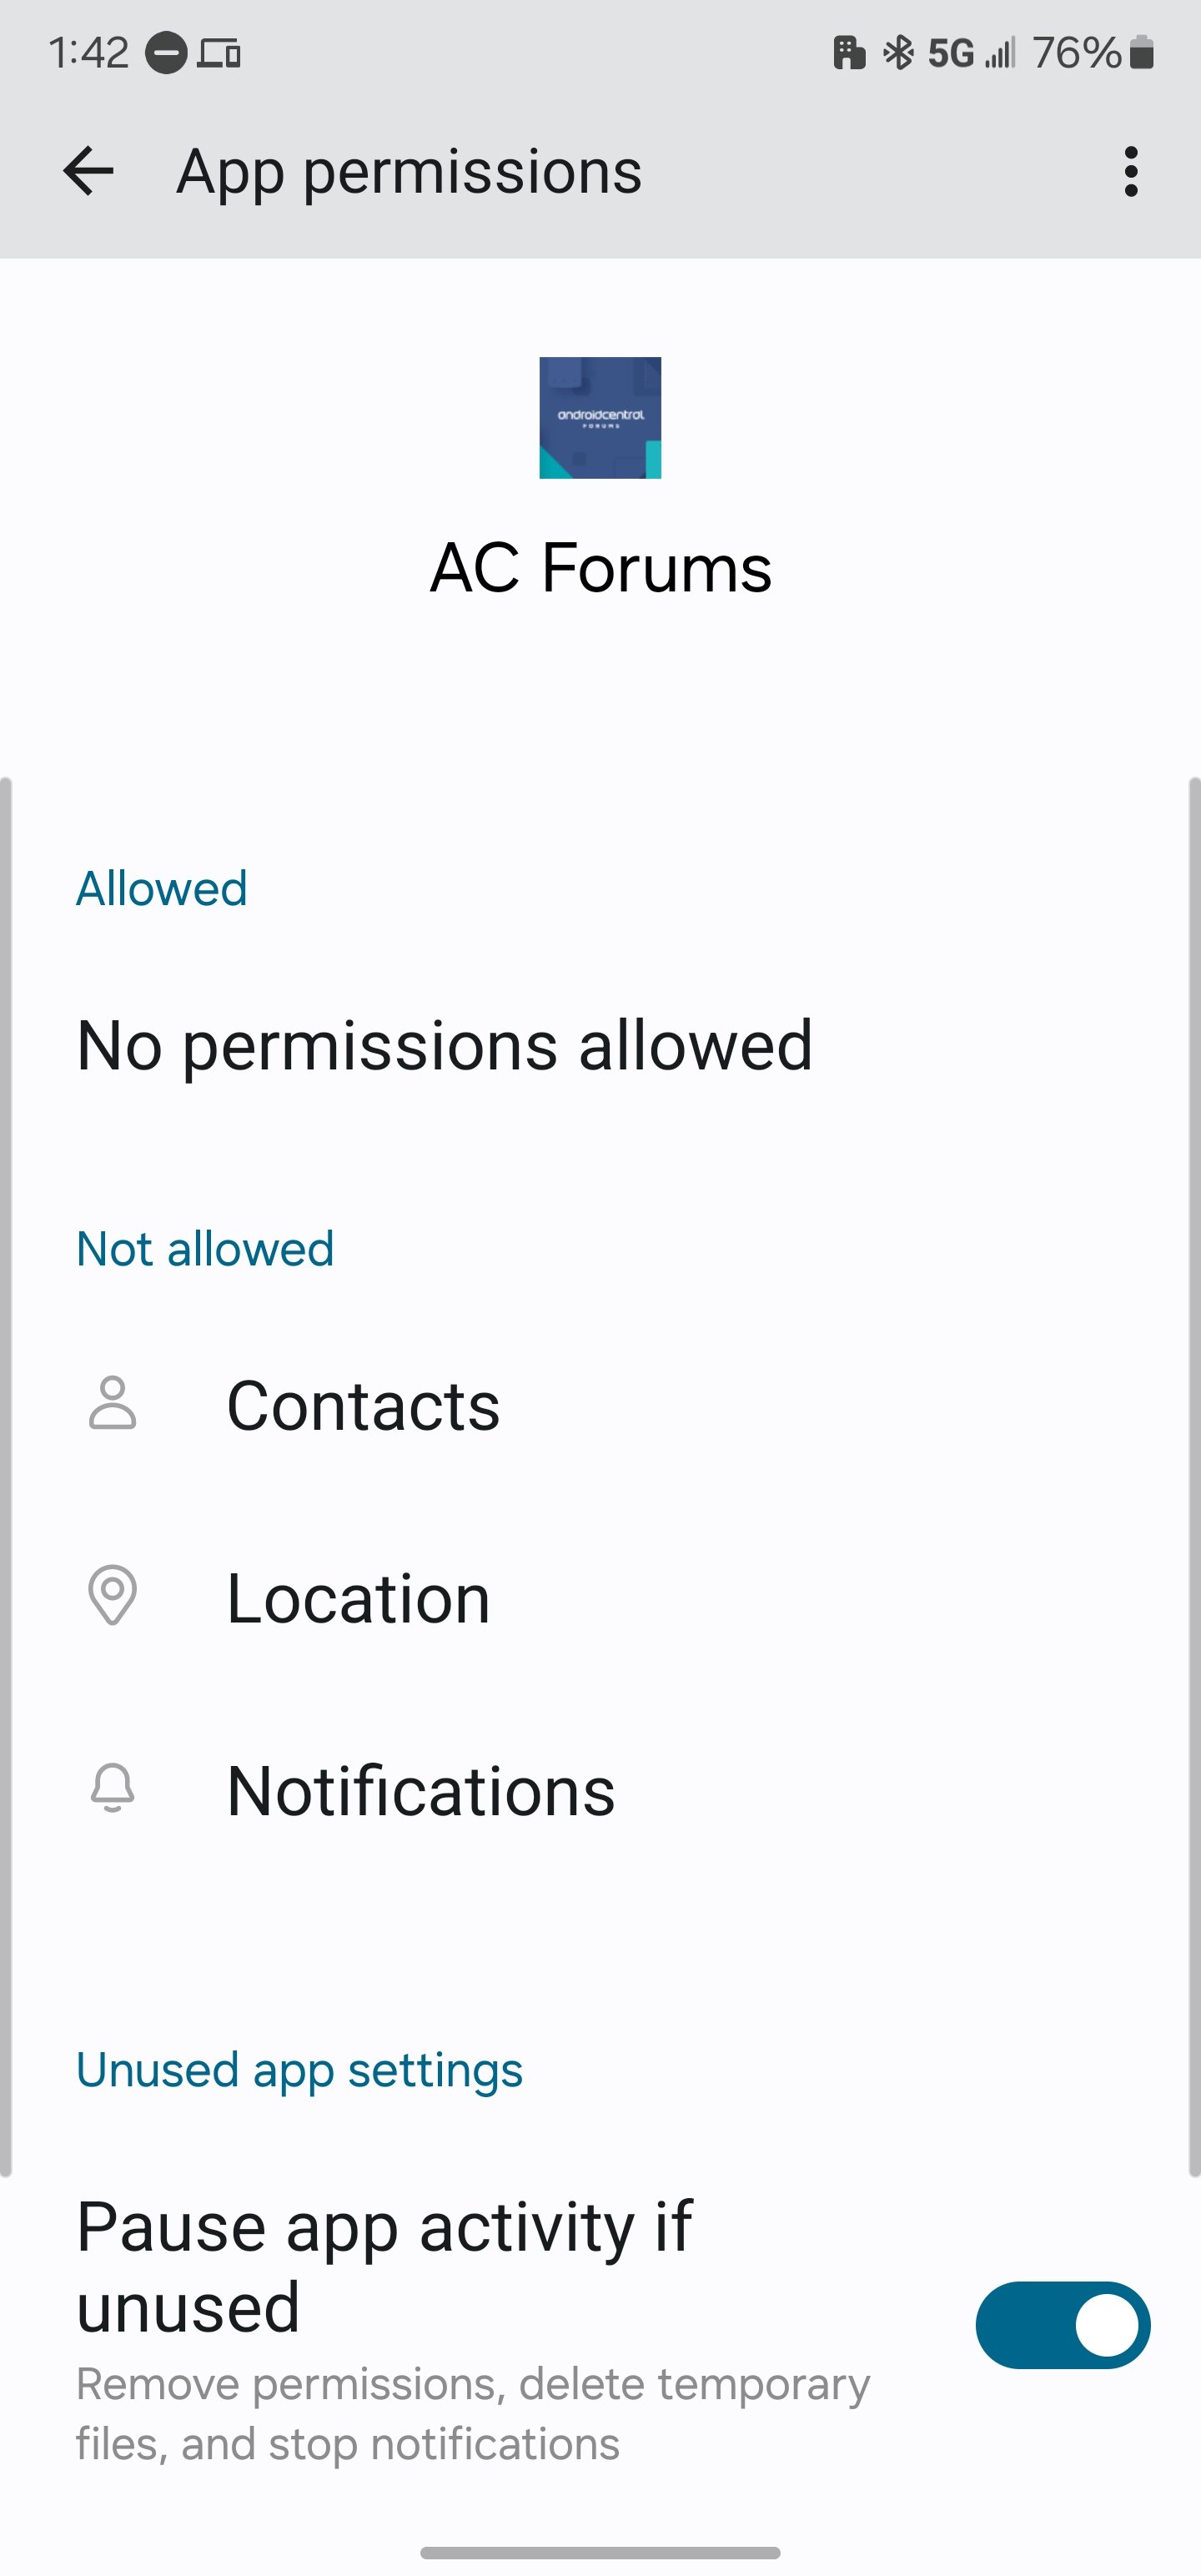Toggle Pause app activity if unused switch
Image resolution: width=1201 pixels, height=2576 pixels.
point(1062,2324)
